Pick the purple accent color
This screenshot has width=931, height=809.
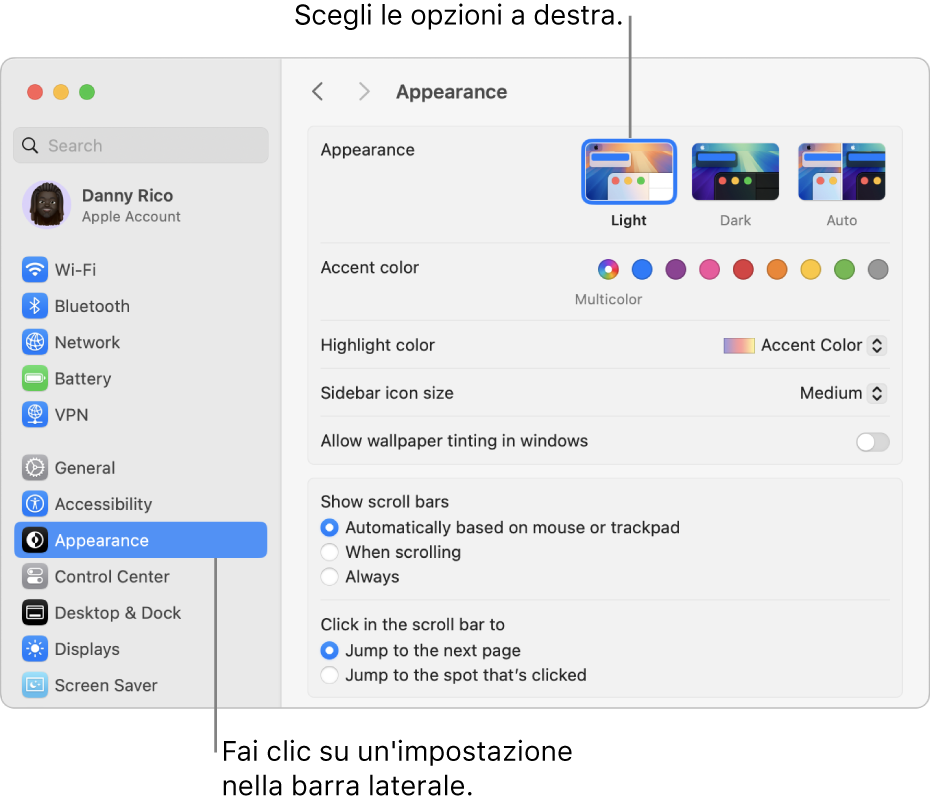point(676,269)
